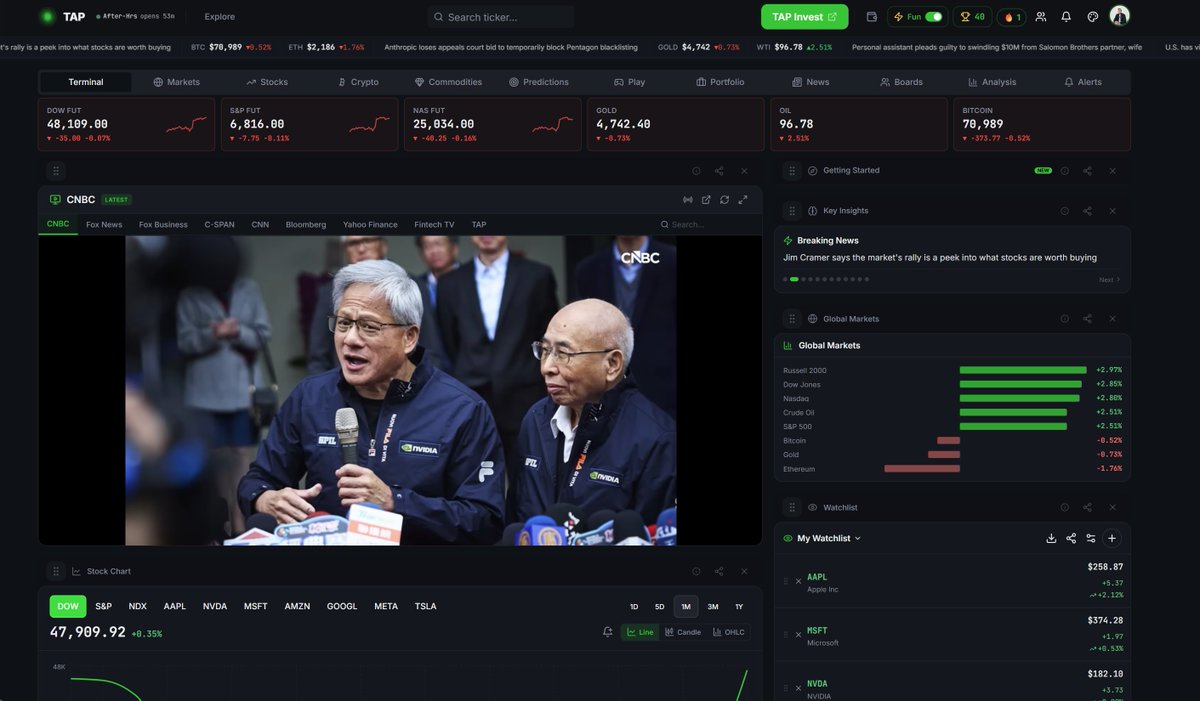Screen dimensions: 1200x701
Task: Refresh the CNBC video stream
Action: [x=724, y=200]
